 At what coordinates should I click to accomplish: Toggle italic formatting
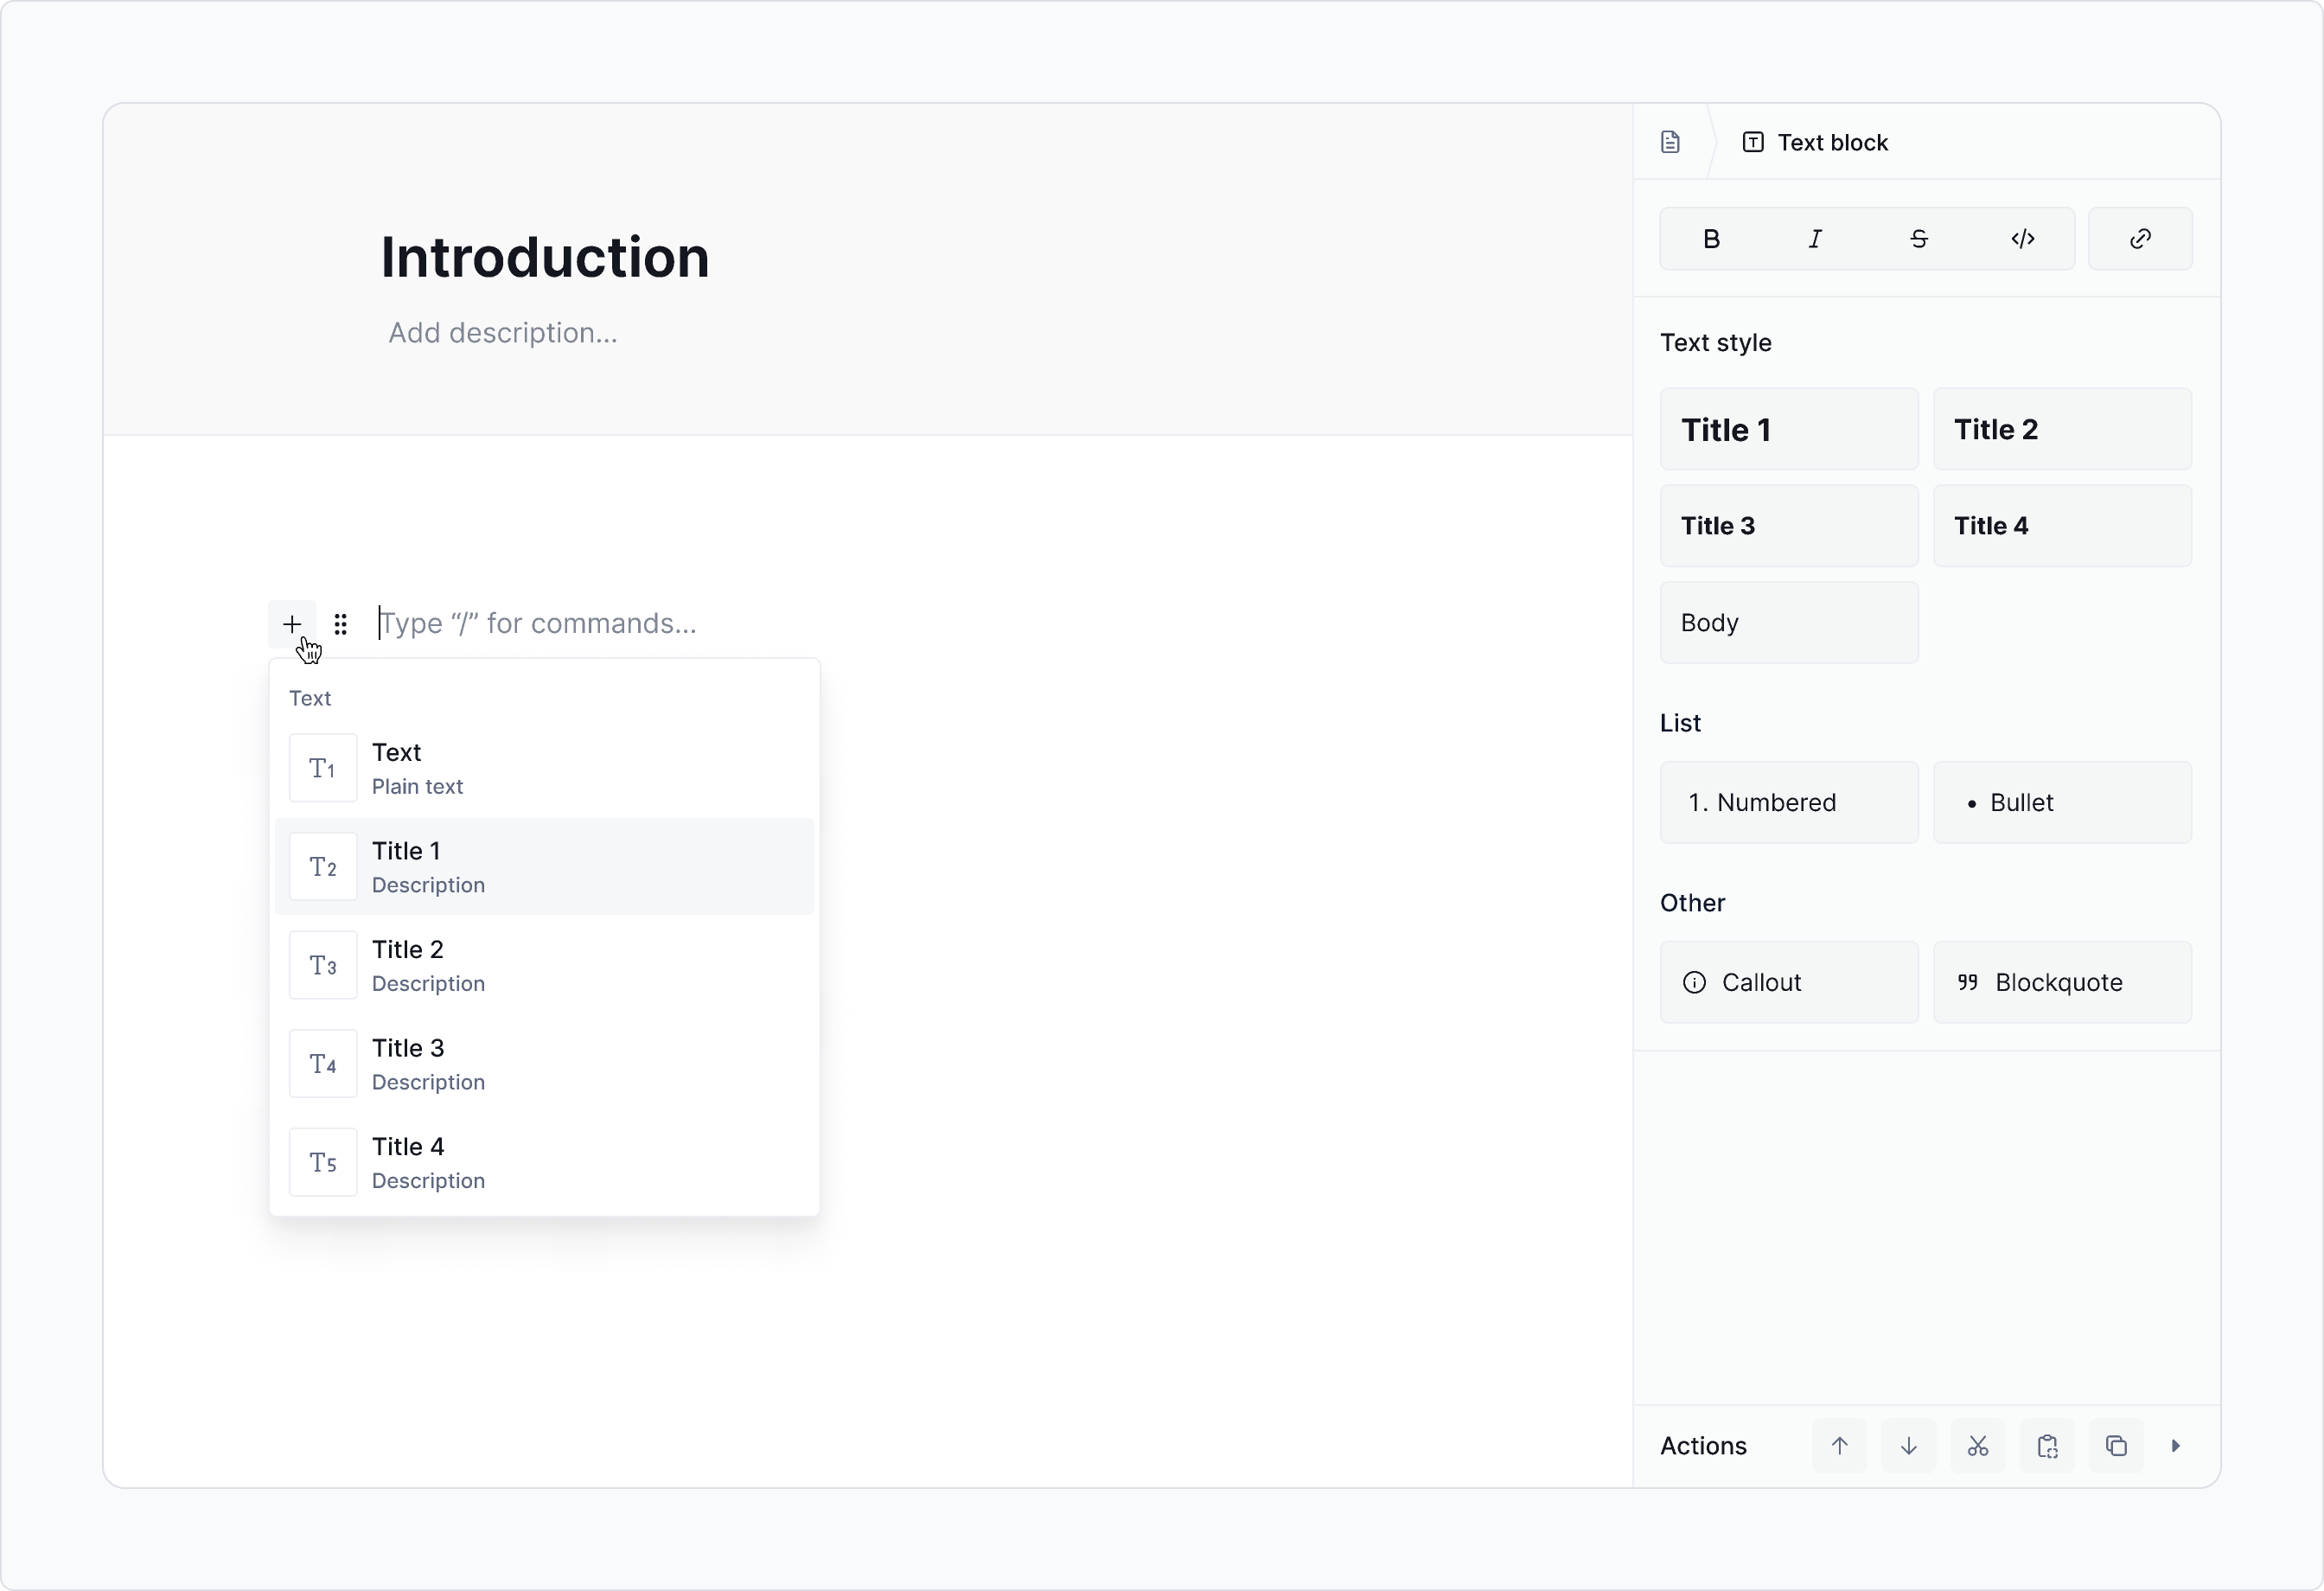pyautogui.click(x=1815, y=238)
